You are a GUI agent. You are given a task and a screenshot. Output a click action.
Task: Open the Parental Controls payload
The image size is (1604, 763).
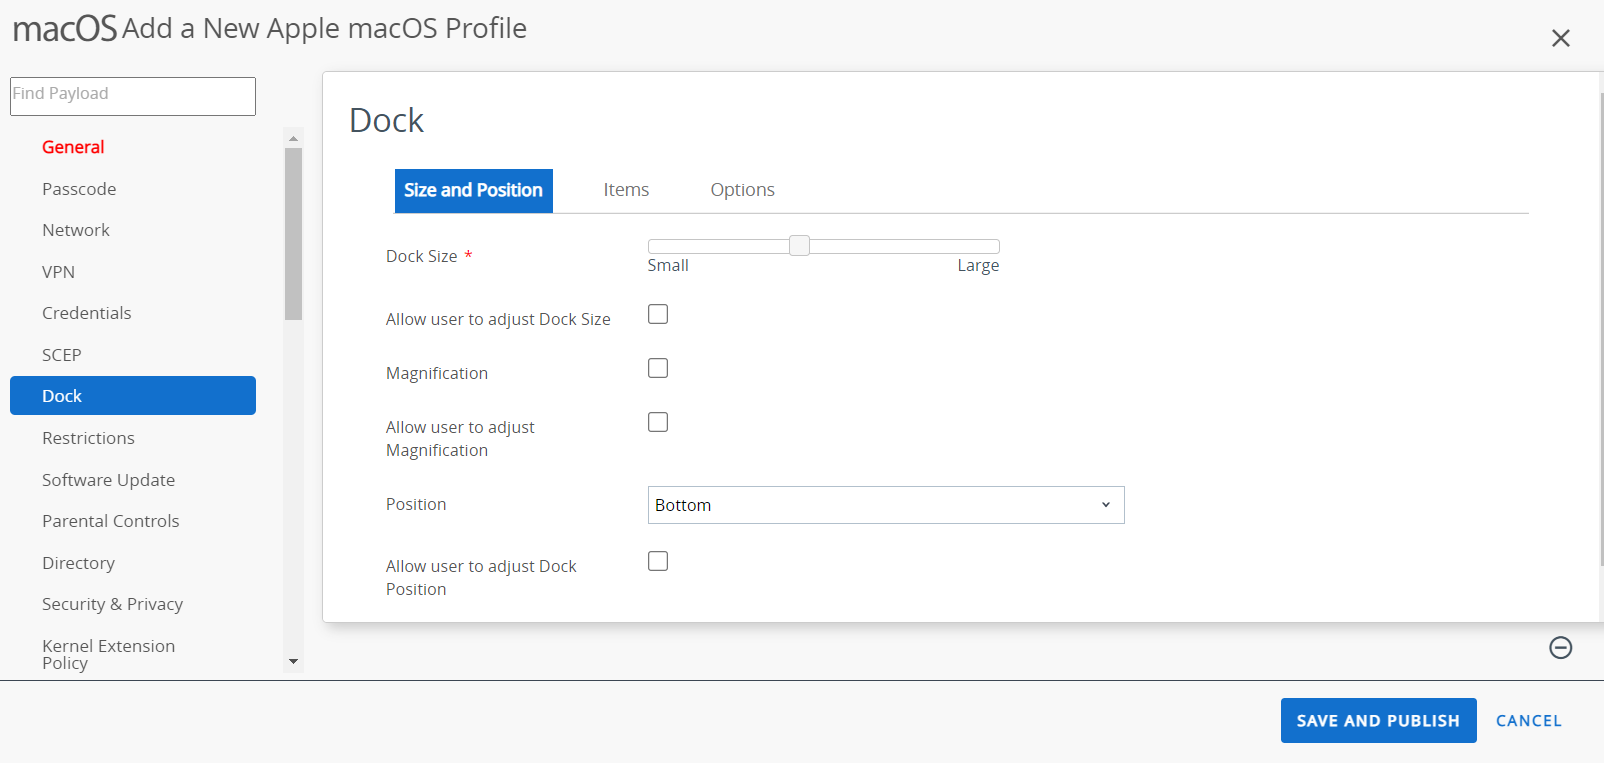point(111,521)
